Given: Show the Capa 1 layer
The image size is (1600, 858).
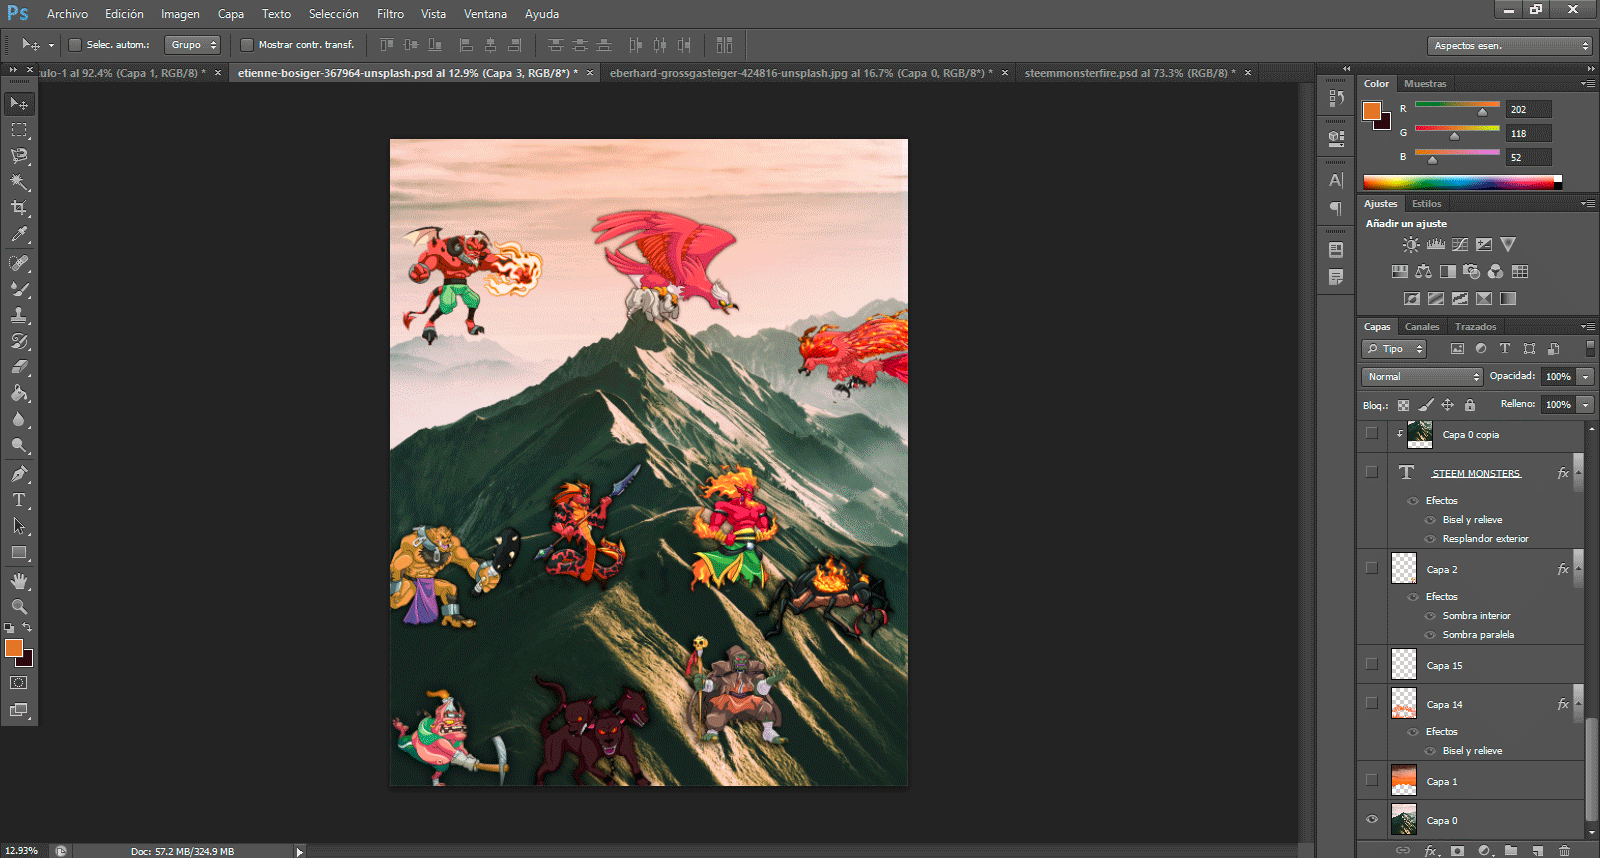Looking at the screenshot, I should pyautogui.click(x=1372, y=781).
